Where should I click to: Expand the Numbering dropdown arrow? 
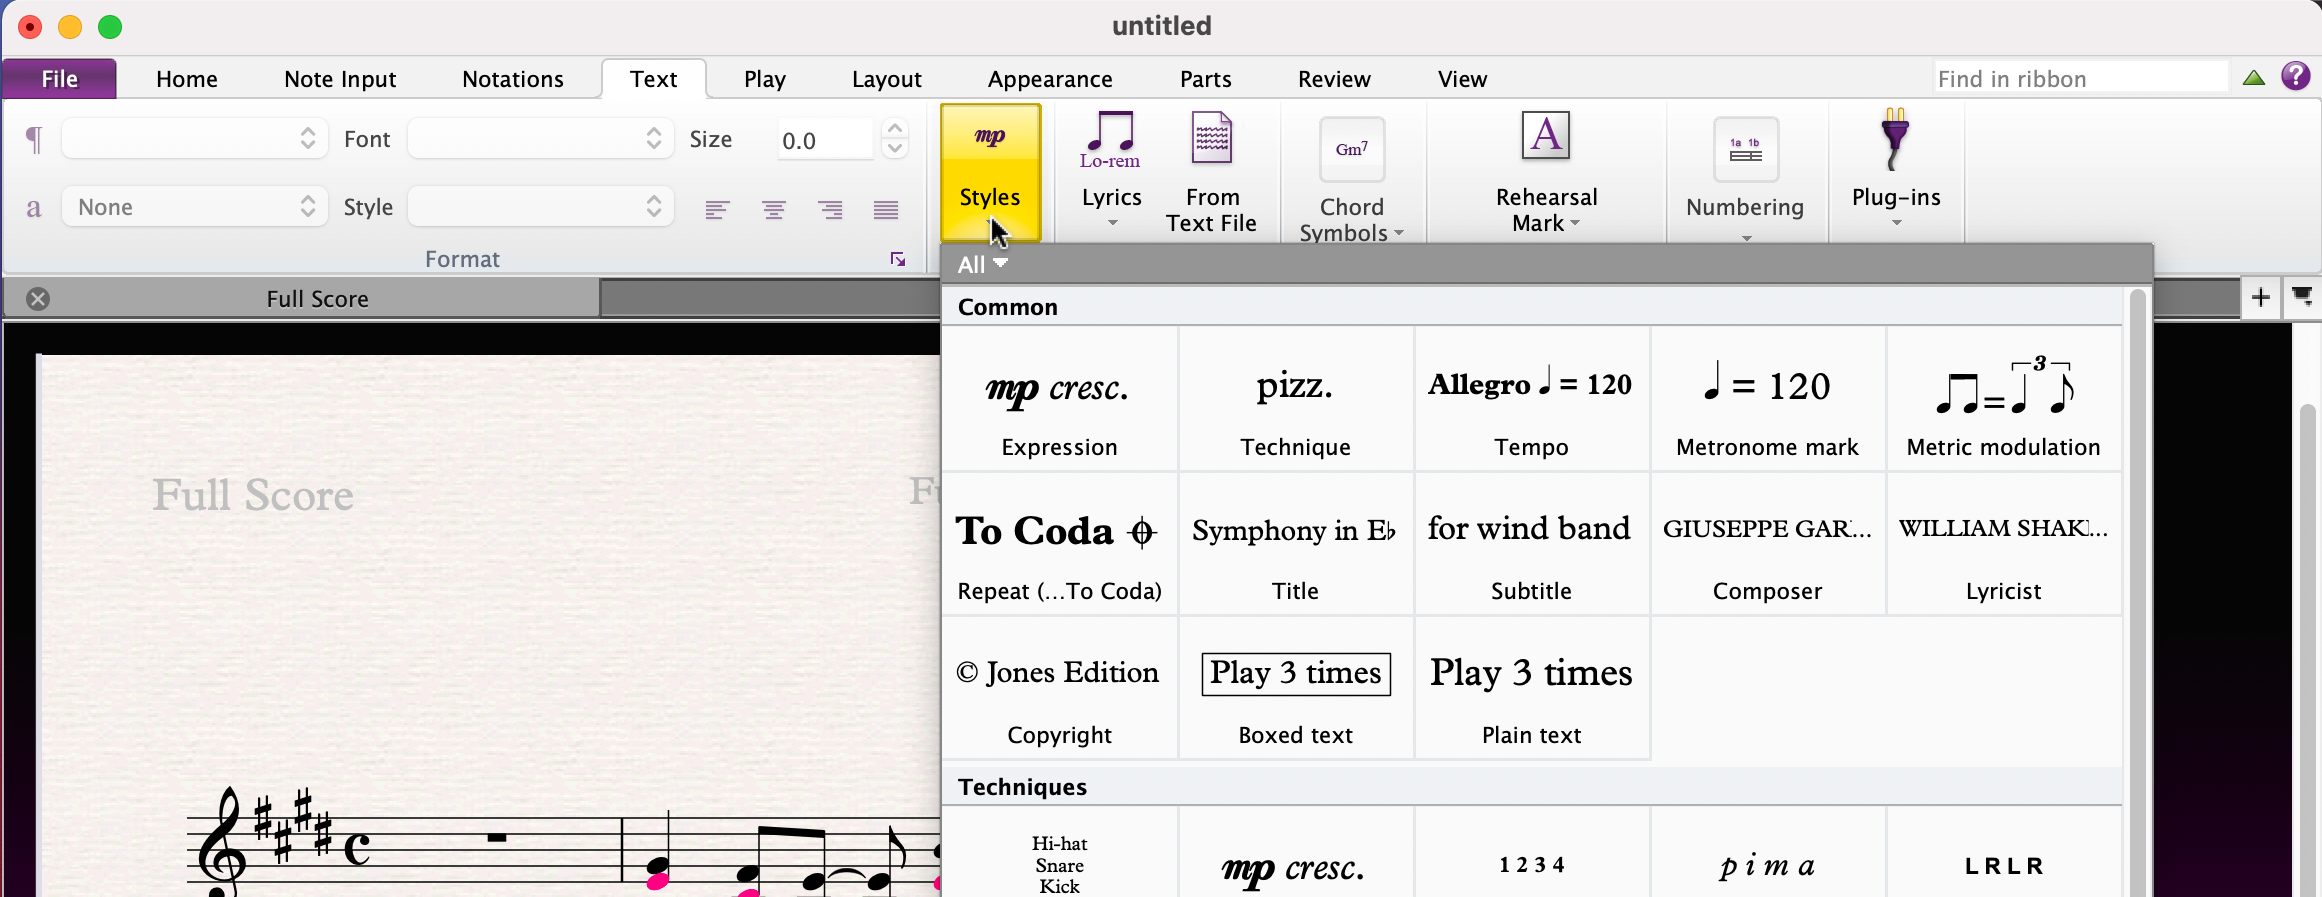click(x=1746, y=238)
